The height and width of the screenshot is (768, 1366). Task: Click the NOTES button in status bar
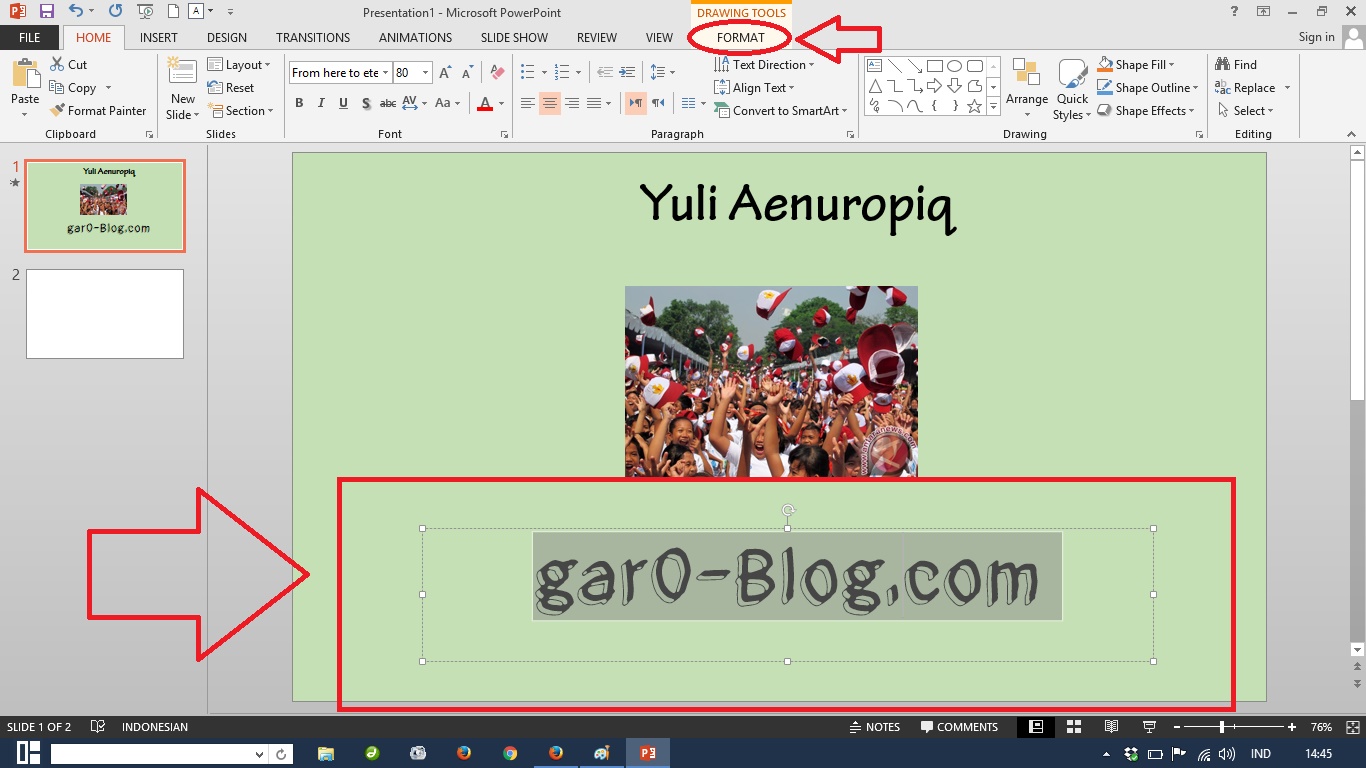(876, 727)
